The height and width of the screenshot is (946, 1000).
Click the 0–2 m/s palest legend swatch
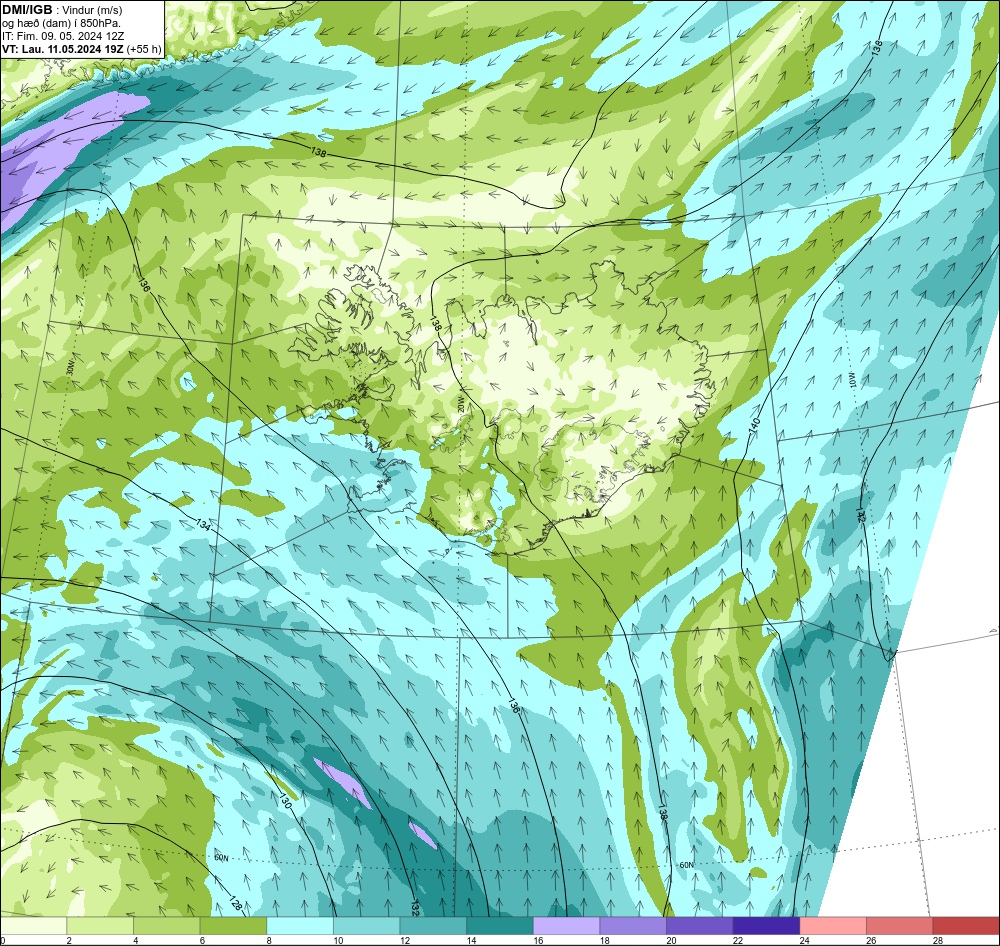[x=33, y=926]
